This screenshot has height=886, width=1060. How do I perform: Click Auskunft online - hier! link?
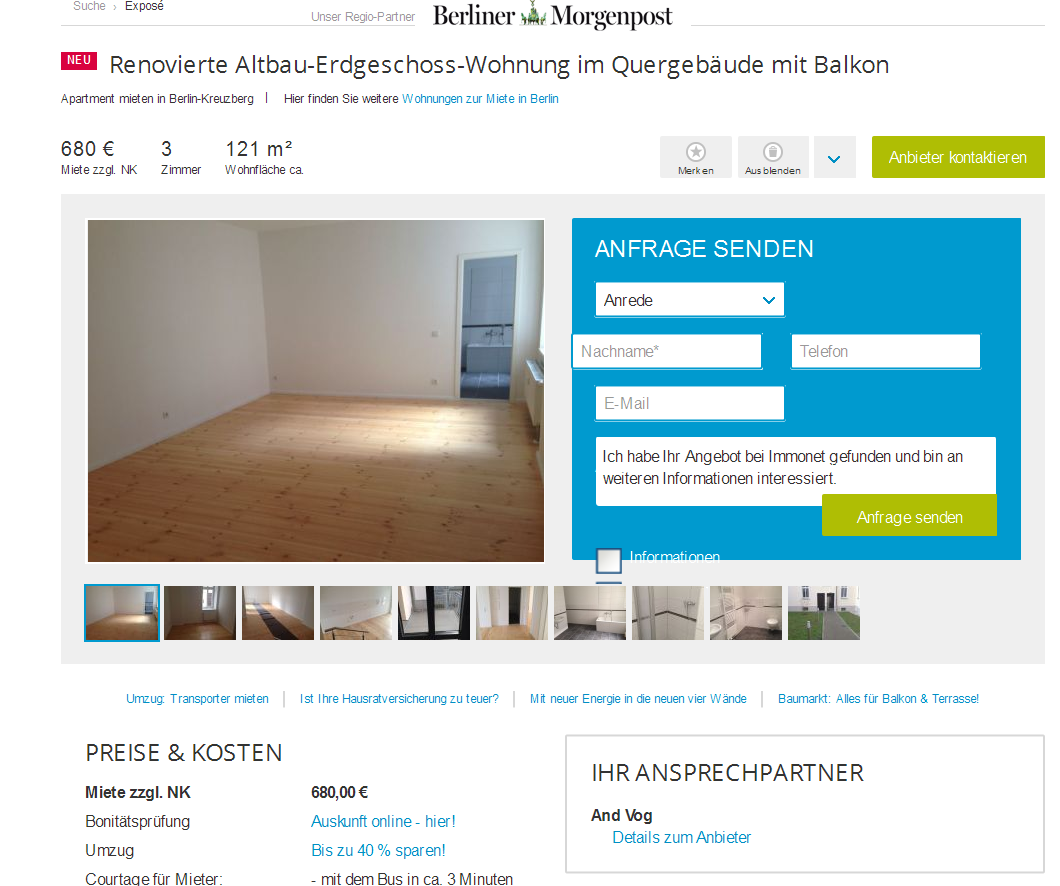(383, 821)
